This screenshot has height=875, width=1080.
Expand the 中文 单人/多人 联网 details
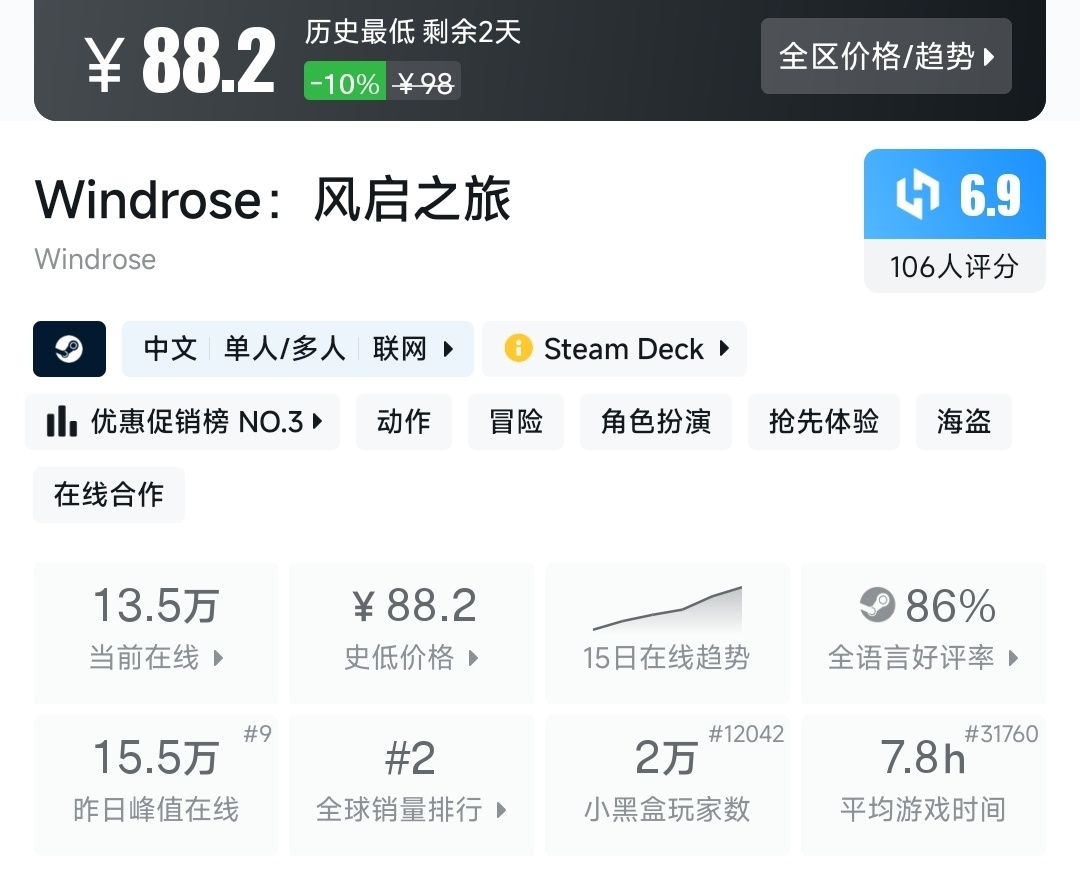coord(297,349)
